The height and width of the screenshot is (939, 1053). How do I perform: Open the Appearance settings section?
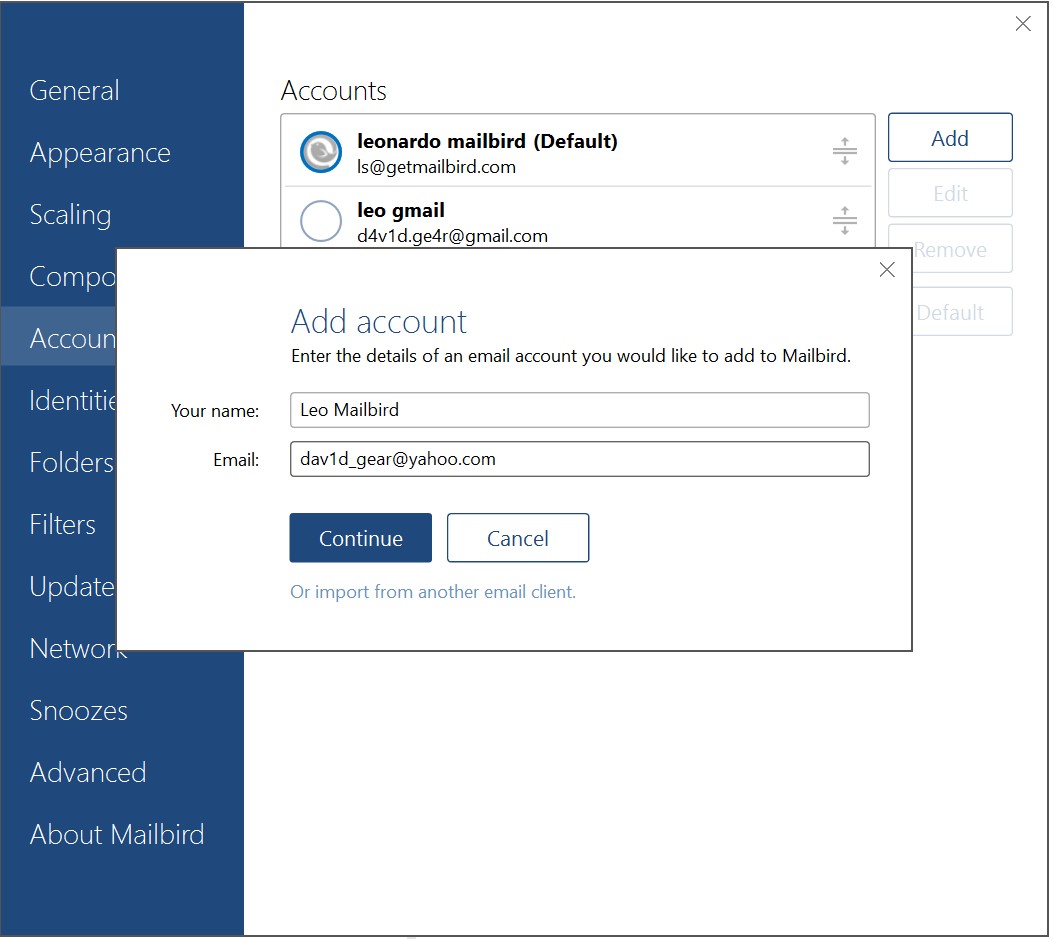click(x=100, y=153)
